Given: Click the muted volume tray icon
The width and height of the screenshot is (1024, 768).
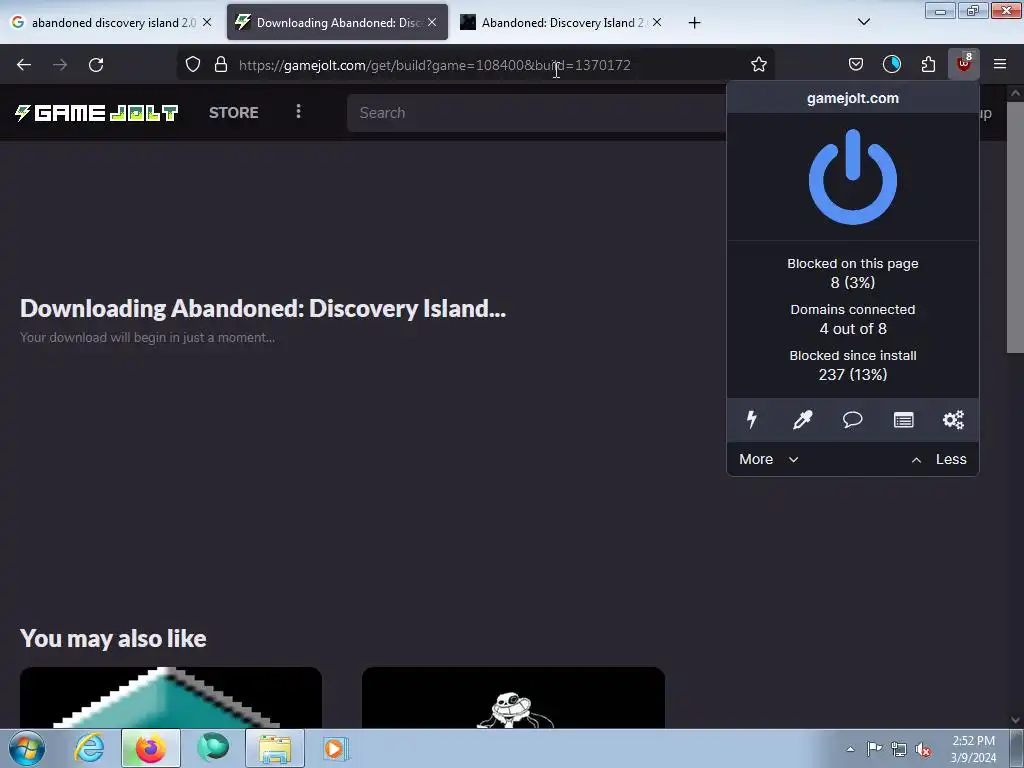Looking at the screenshot, I should (x=923, y=749).
